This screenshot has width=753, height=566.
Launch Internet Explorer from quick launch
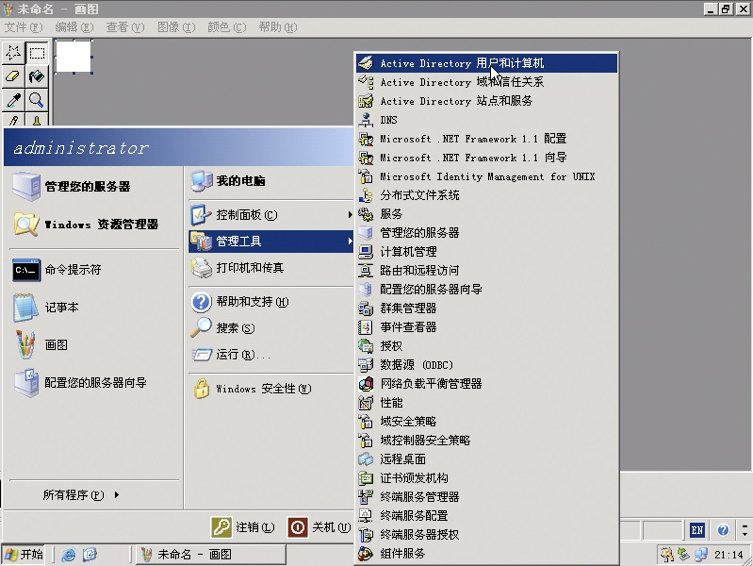[69, 555]
